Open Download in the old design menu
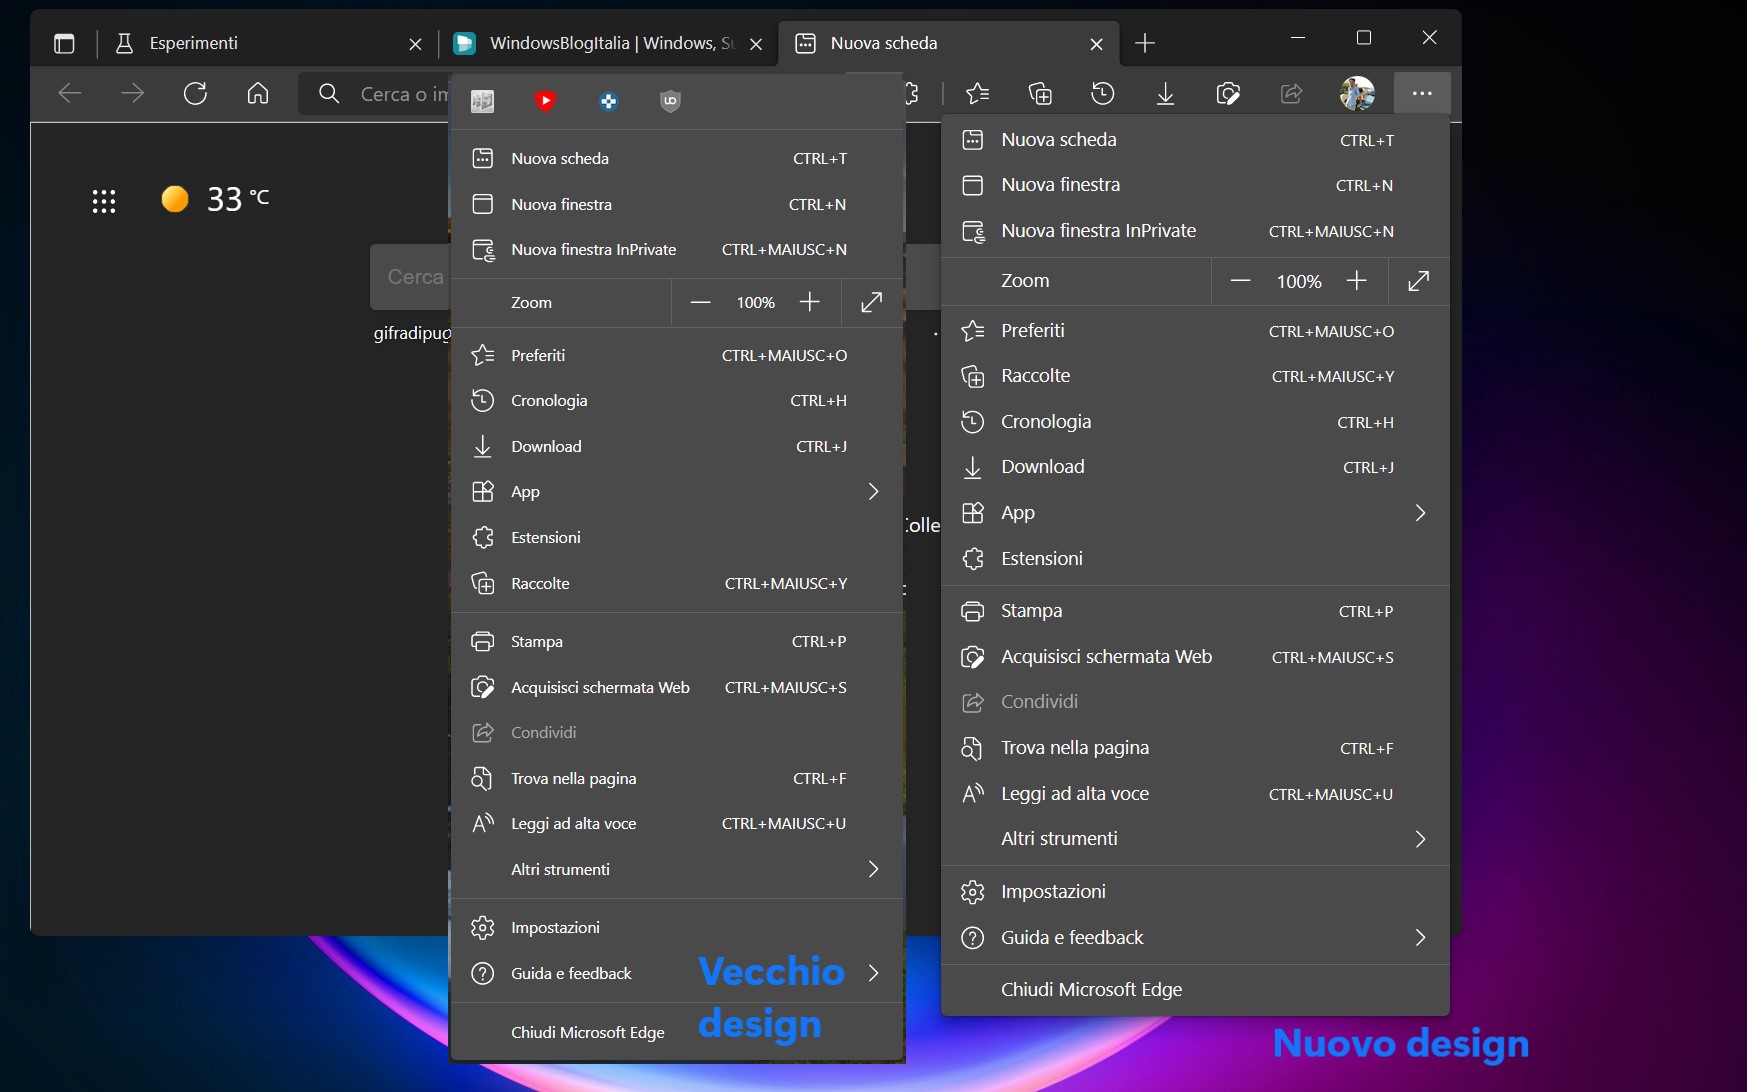Screen dimensions: 1747x1092 coord(677,447)
